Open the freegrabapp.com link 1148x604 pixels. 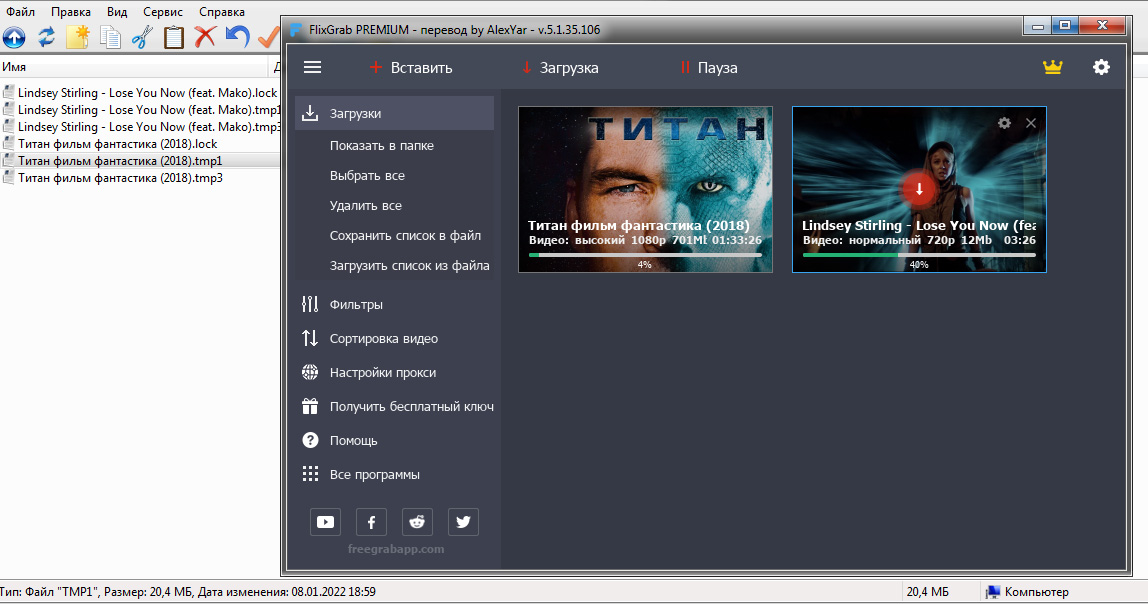(396, 549)
